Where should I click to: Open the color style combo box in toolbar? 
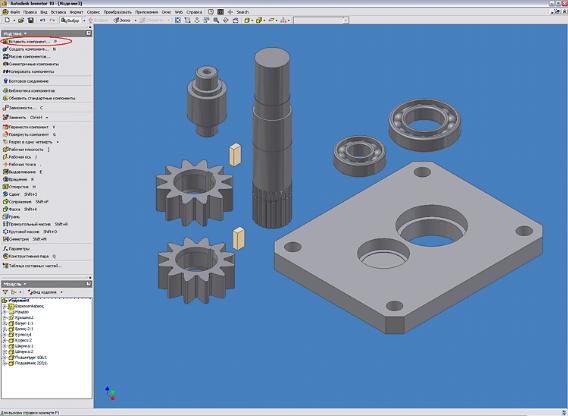pos(321,20)
